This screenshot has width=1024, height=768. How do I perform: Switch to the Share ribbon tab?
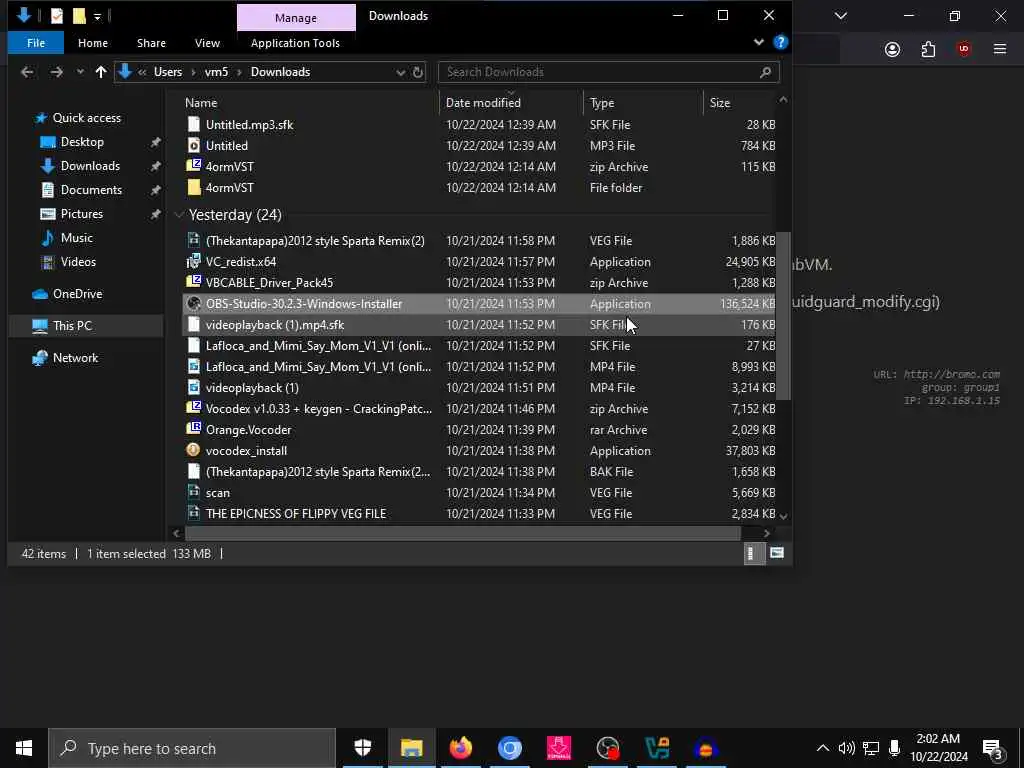pos(152,43)
